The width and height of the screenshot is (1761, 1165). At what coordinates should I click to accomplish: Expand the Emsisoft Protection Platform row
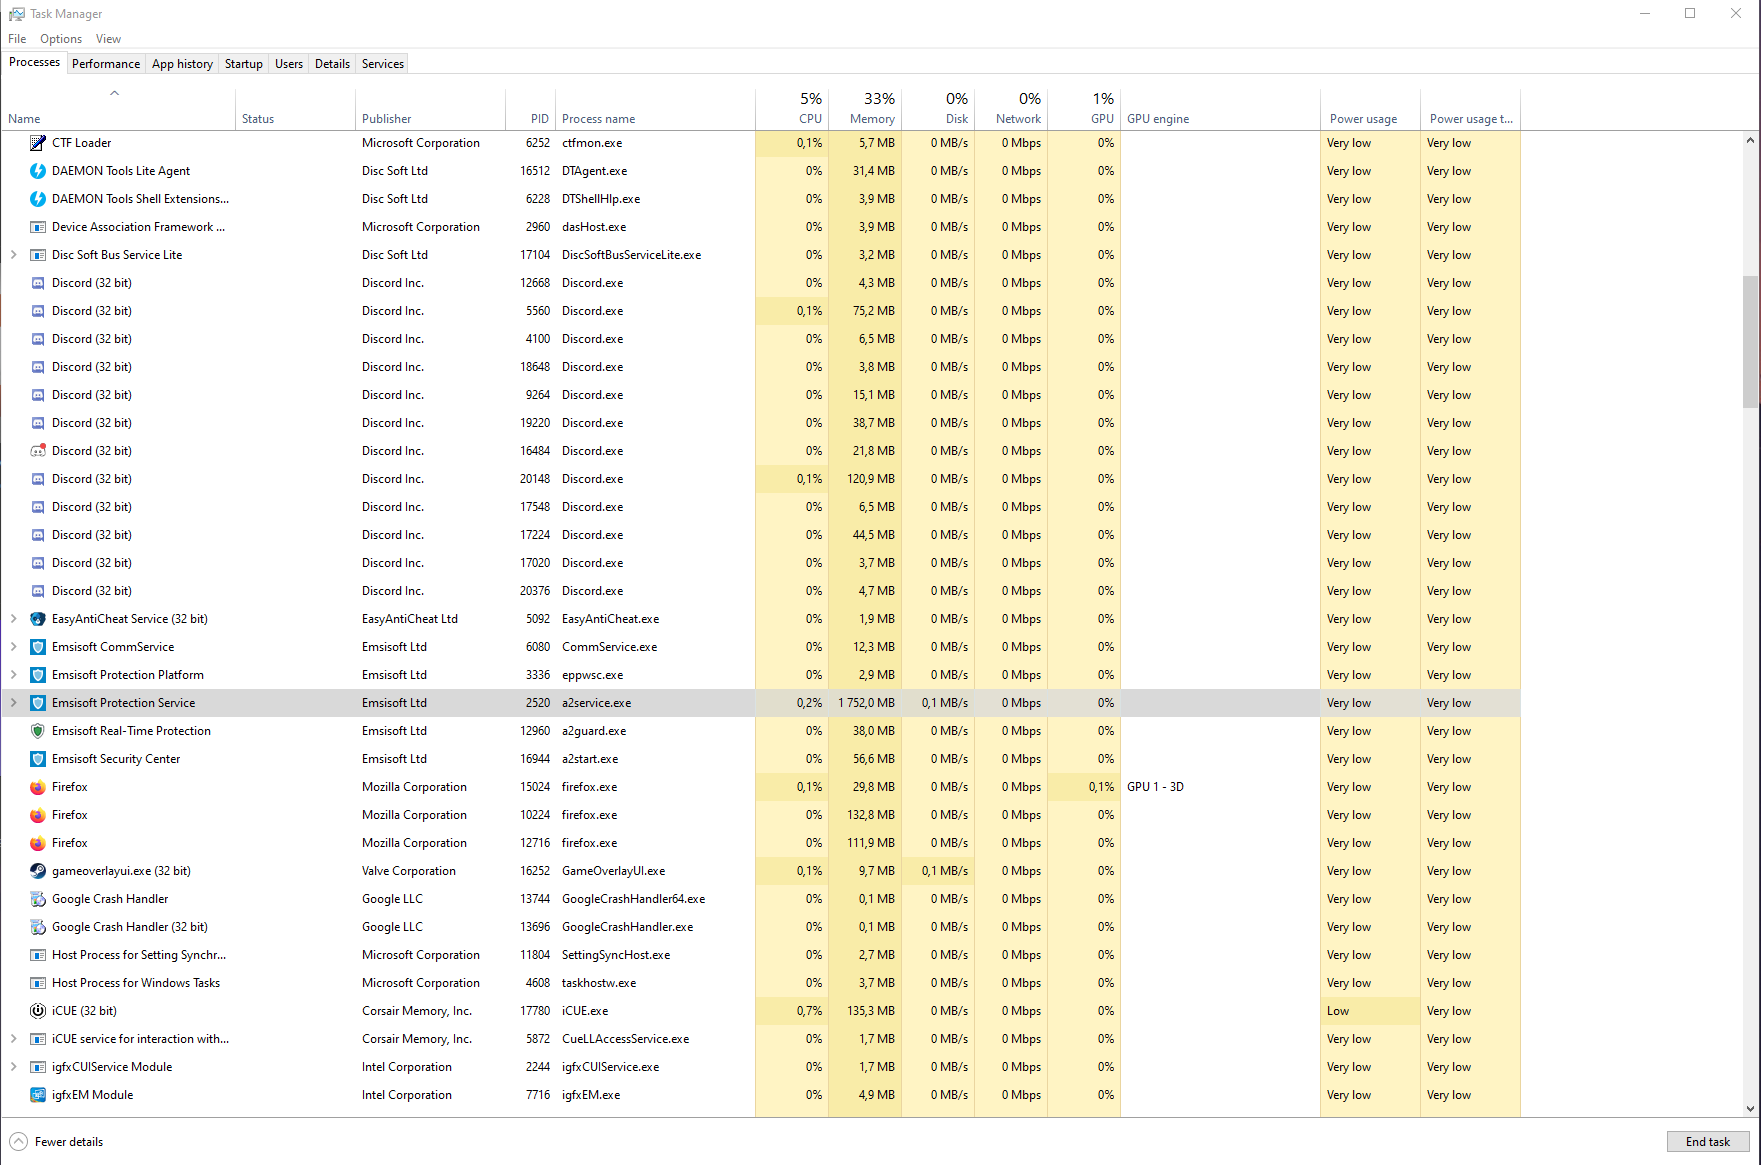coord(14,675)
